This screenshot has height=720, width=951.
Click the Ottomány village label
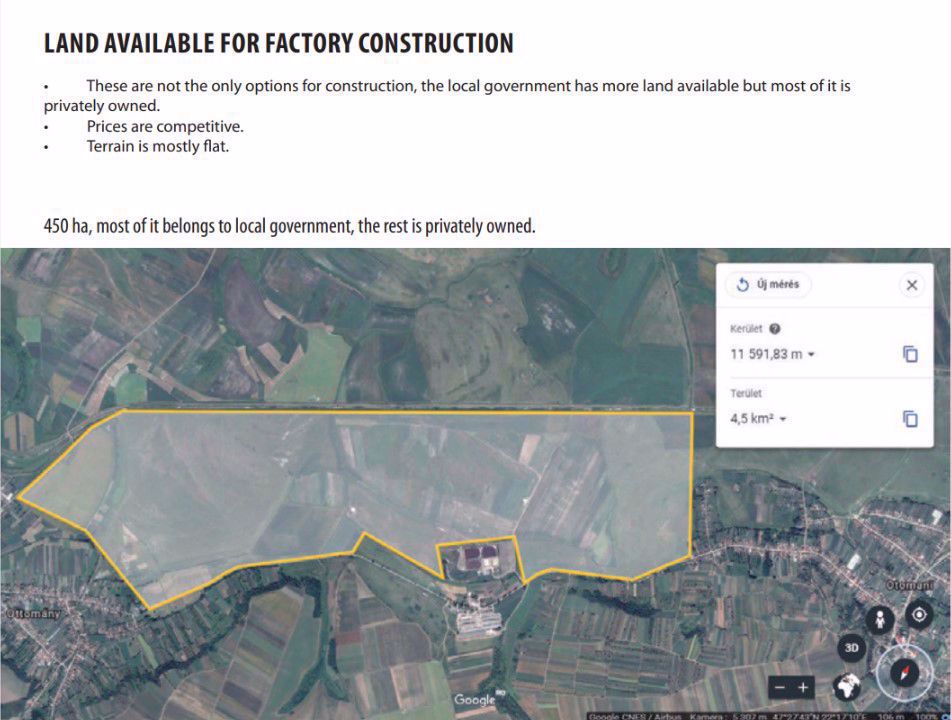point(33,613)
